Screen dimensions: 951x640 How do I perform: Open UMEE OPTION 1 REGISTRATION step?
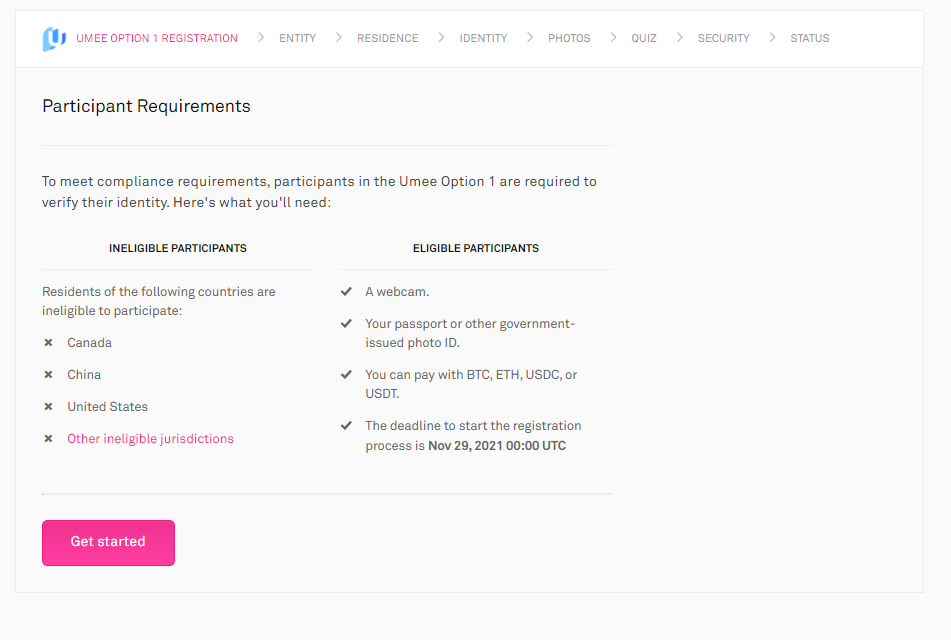(x=156, y=38)
